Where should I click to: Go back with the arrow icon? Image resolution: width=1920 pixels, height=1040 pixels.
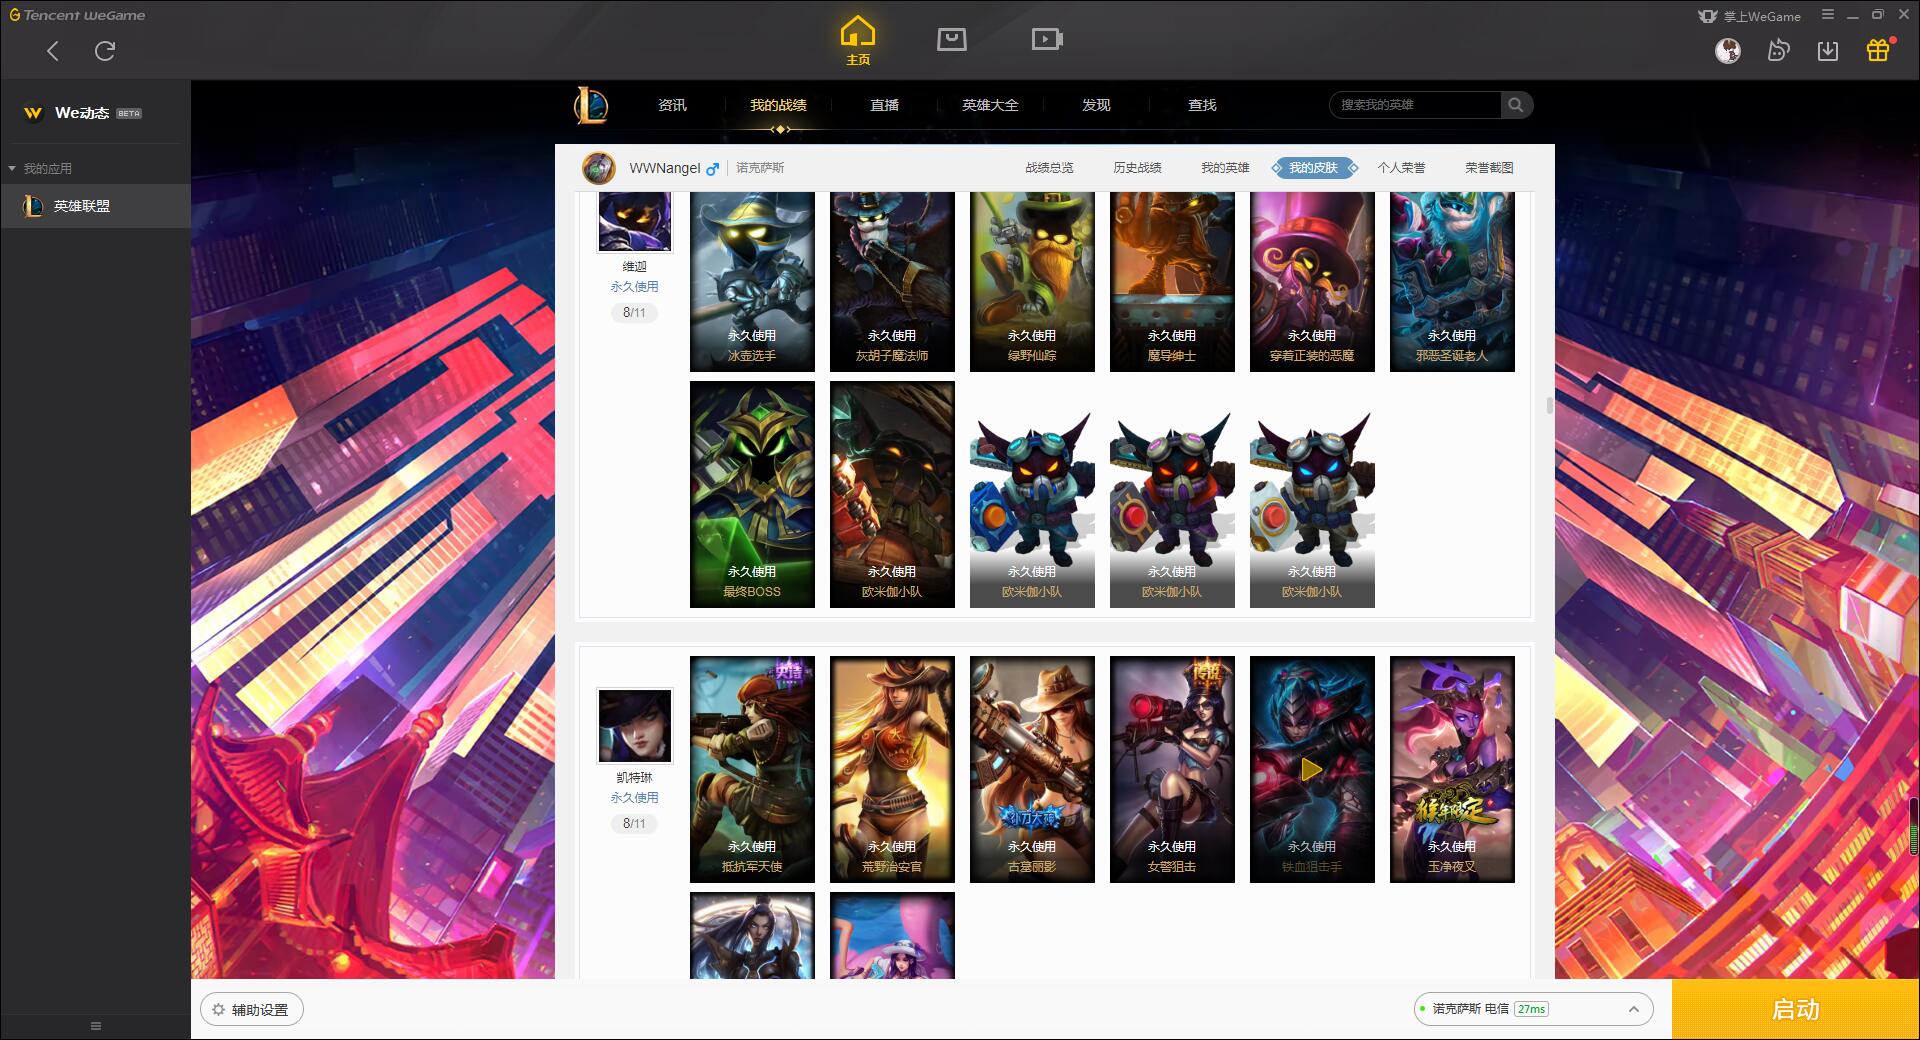pos(53,51)
